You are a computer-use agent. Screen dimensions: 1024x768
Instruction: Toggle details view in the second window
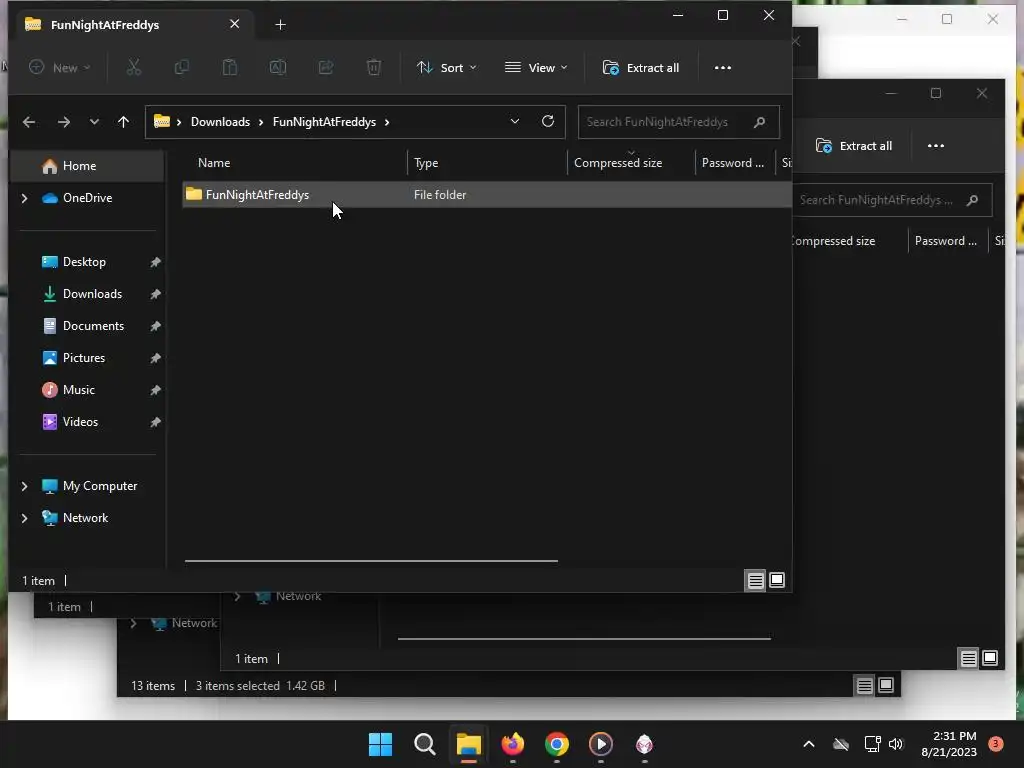click(968, 658)
